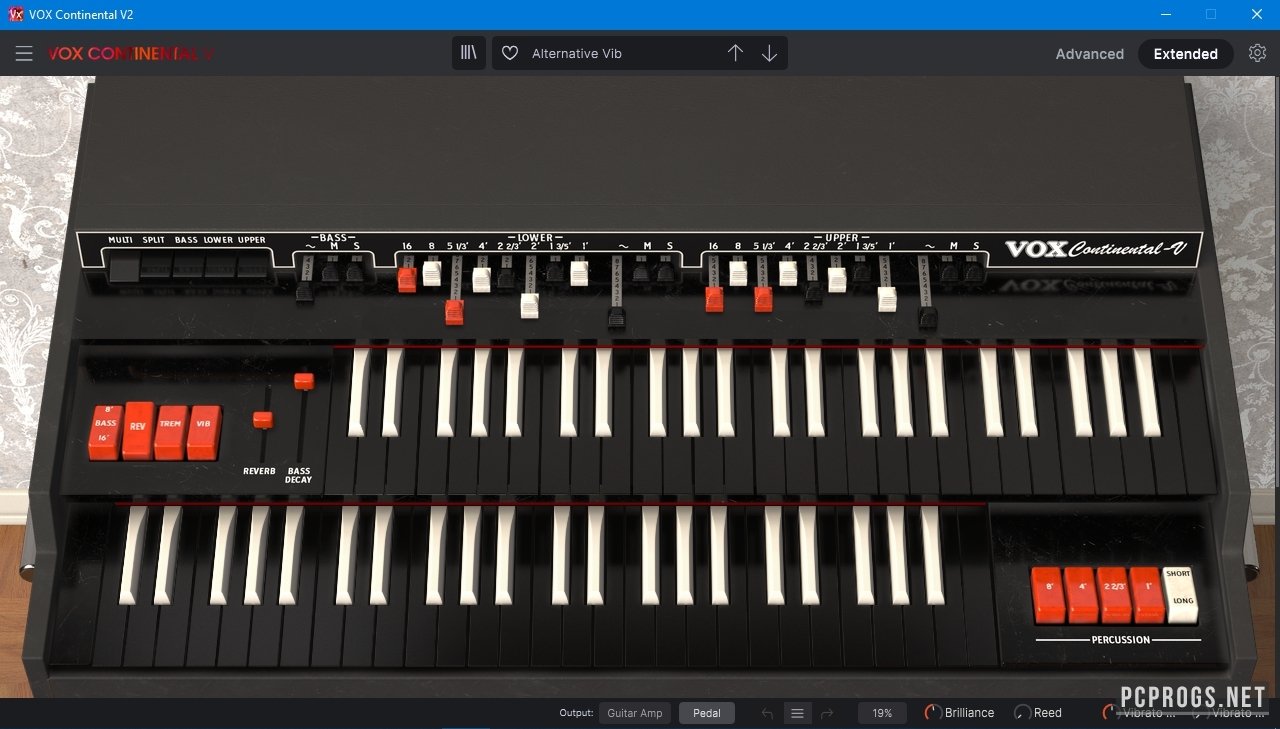Click the VOX Continental V logo
Screen dimensions: 1280x729
(130, 54)
